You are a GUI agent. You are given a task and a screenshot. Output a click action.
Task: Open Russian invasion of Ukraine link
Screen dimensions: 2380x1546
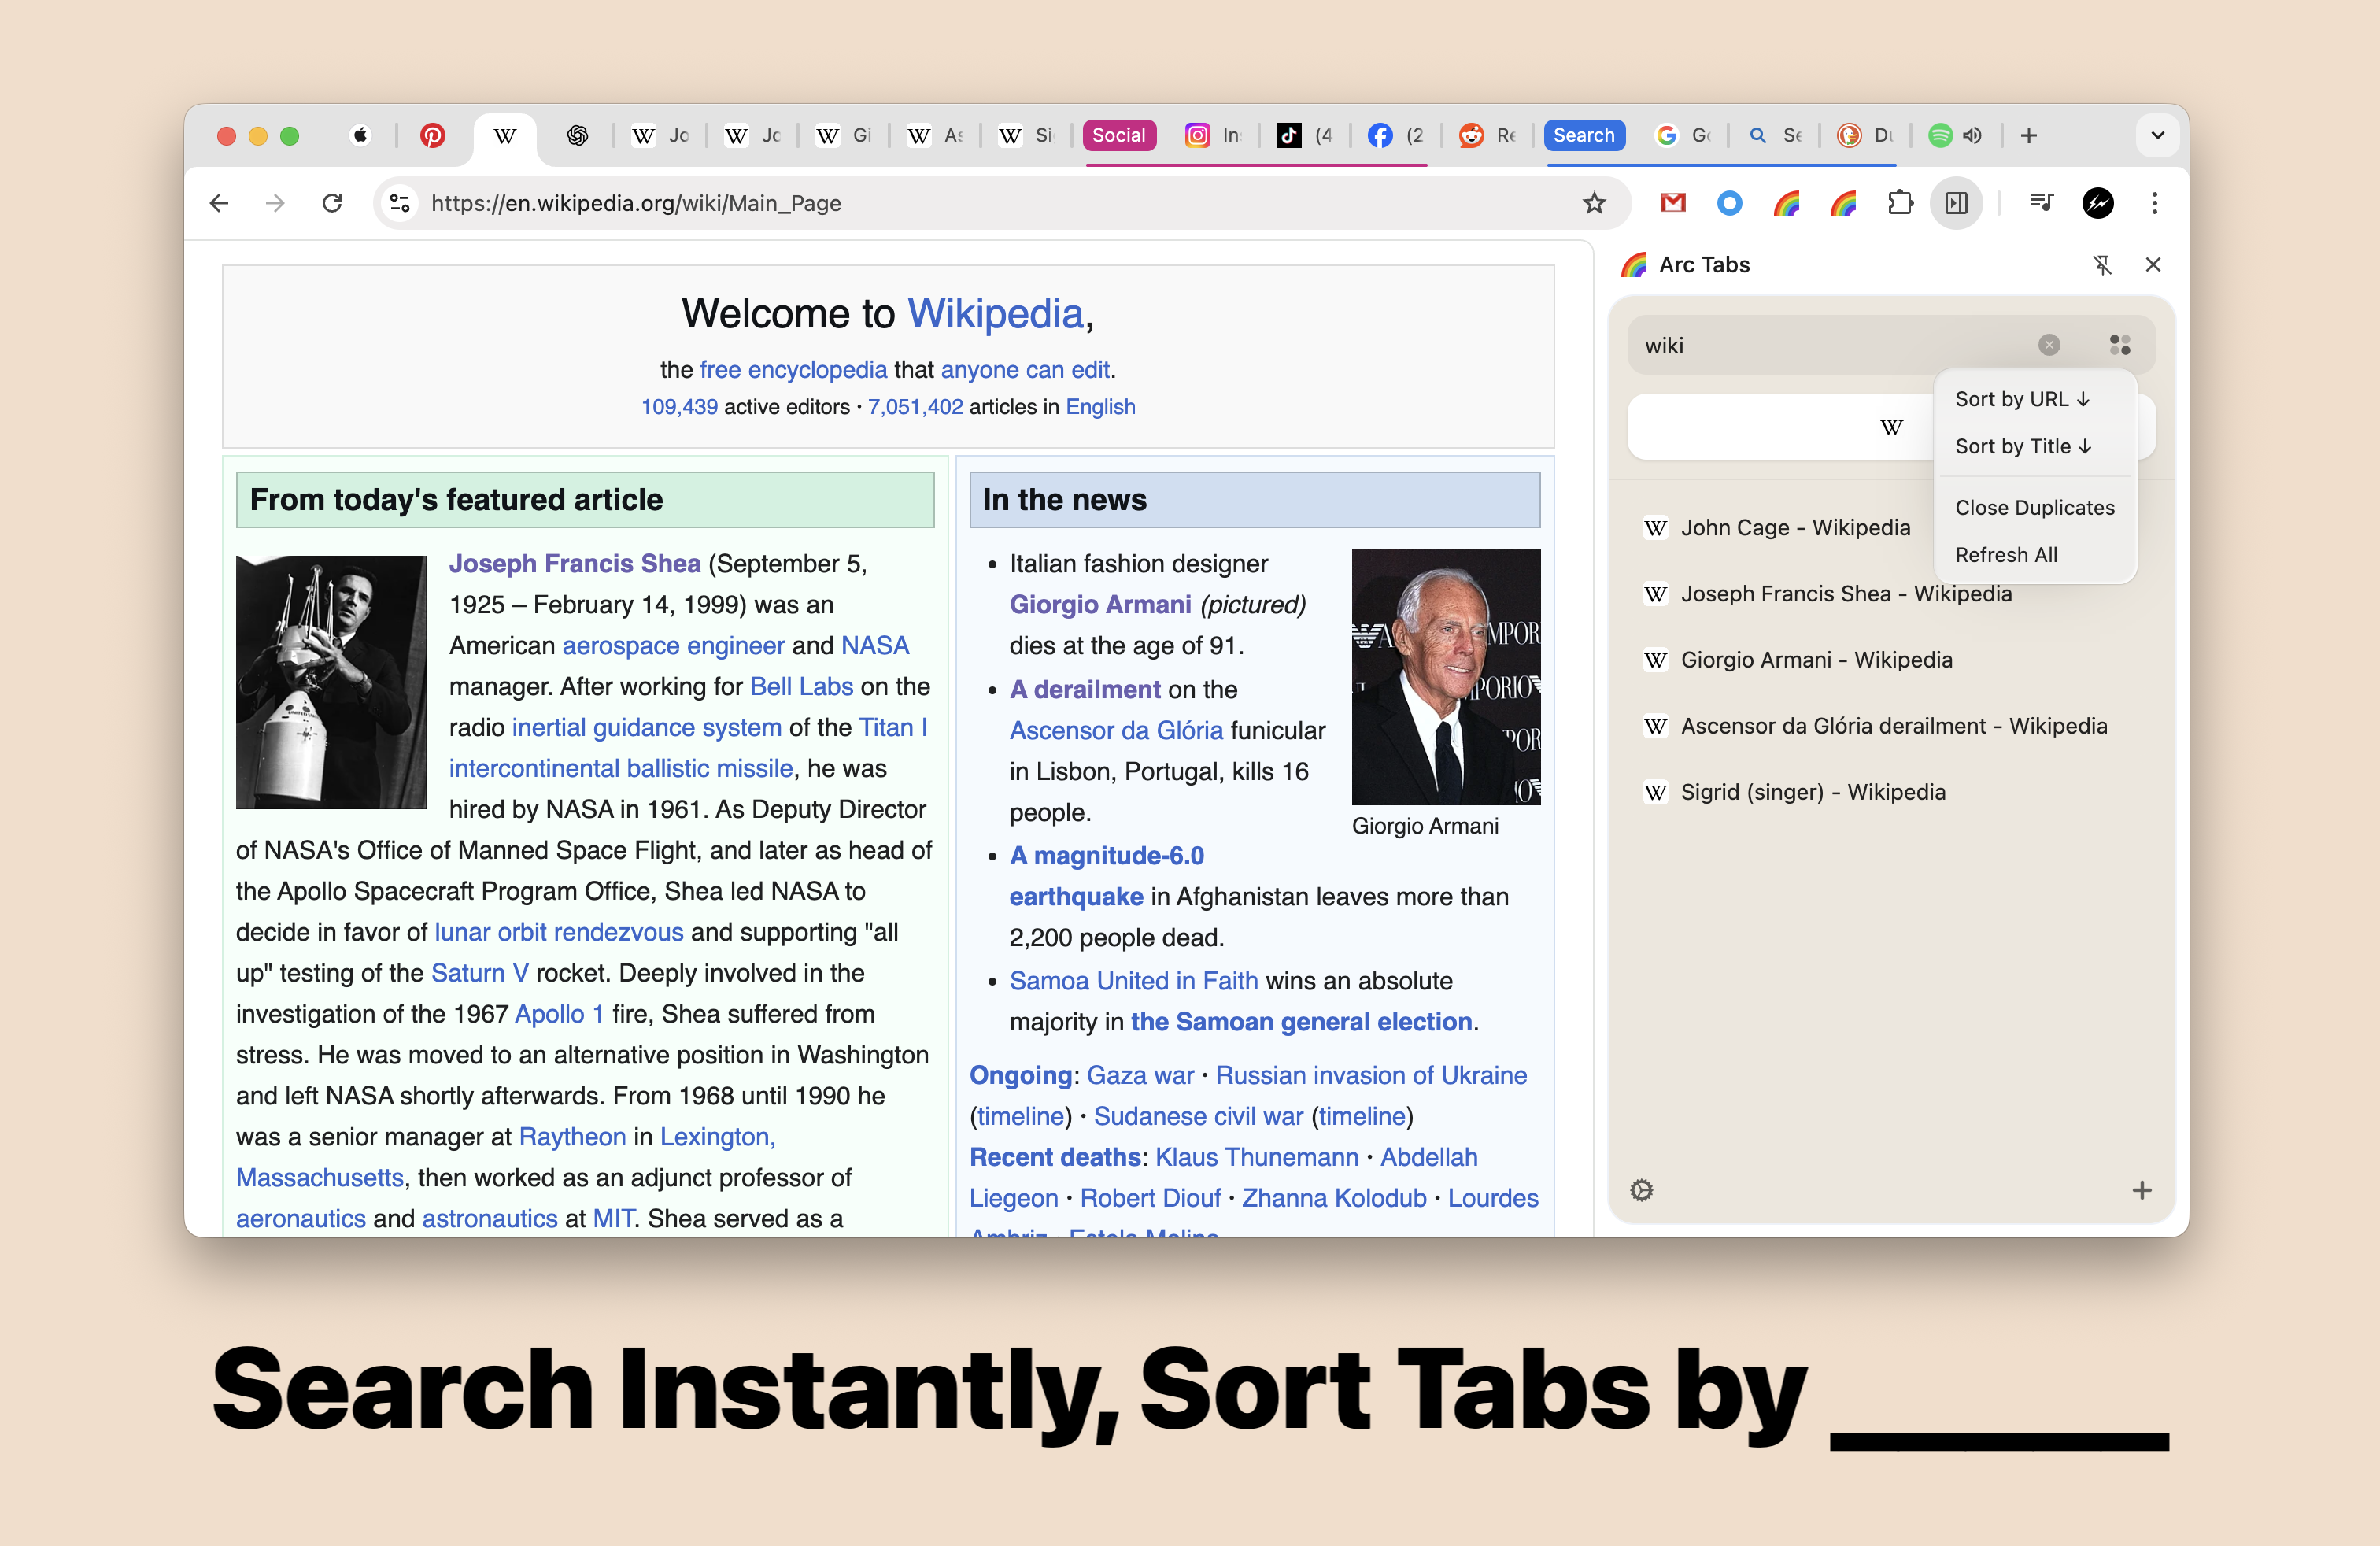coord(1371,1075)
